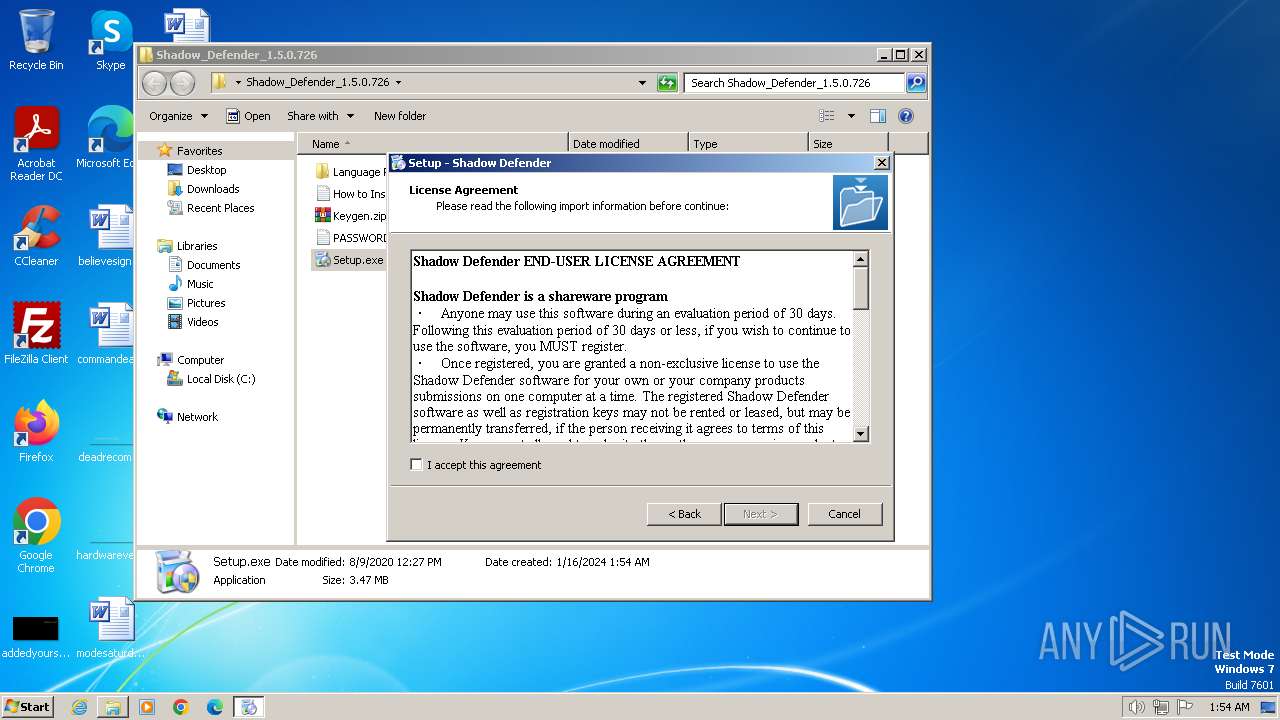Select Documents library

pos(213,265)
